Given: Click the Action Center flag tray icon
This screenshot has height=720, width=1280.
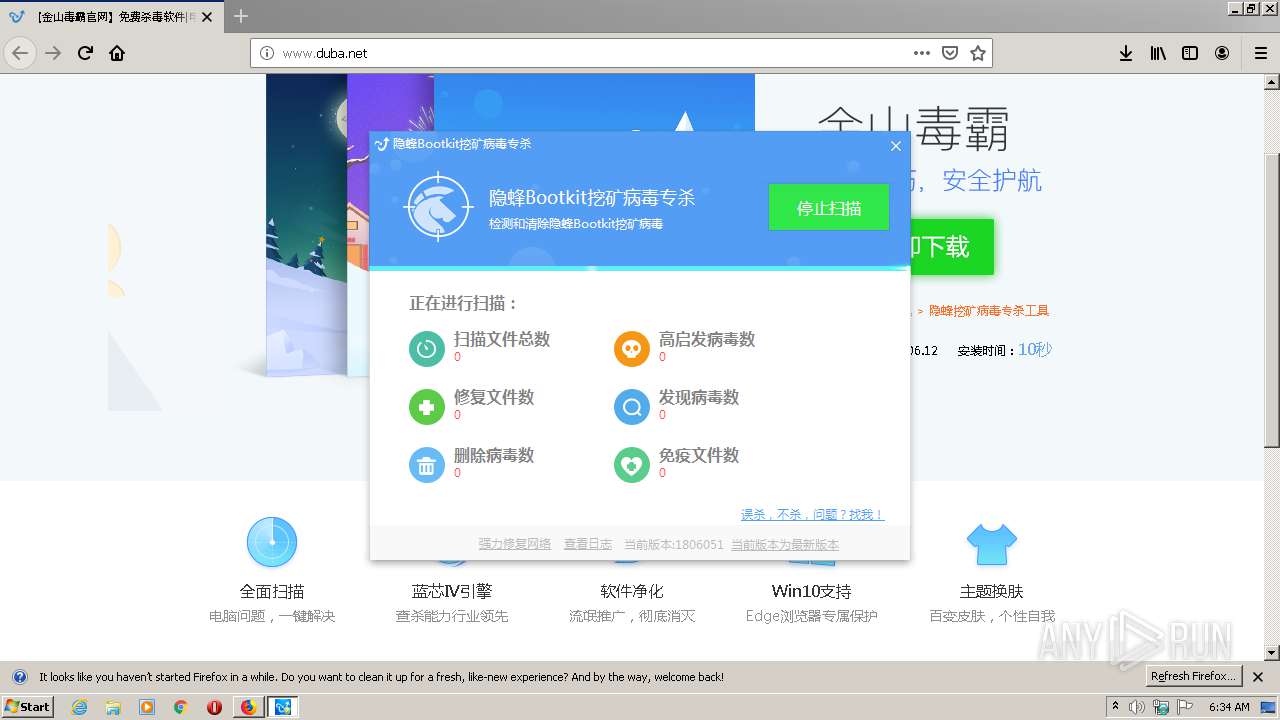Looking at the screenshot, I should click(1185, 707).
